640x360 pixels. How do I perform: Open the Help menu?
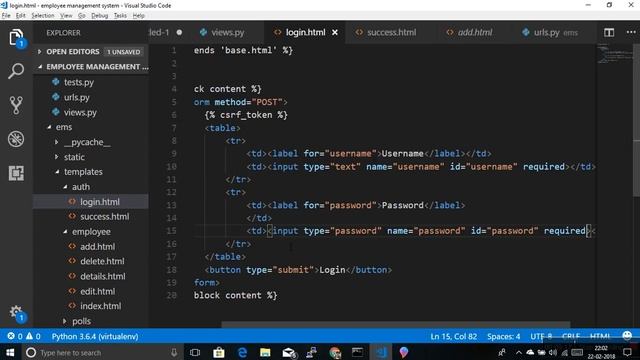139,16
